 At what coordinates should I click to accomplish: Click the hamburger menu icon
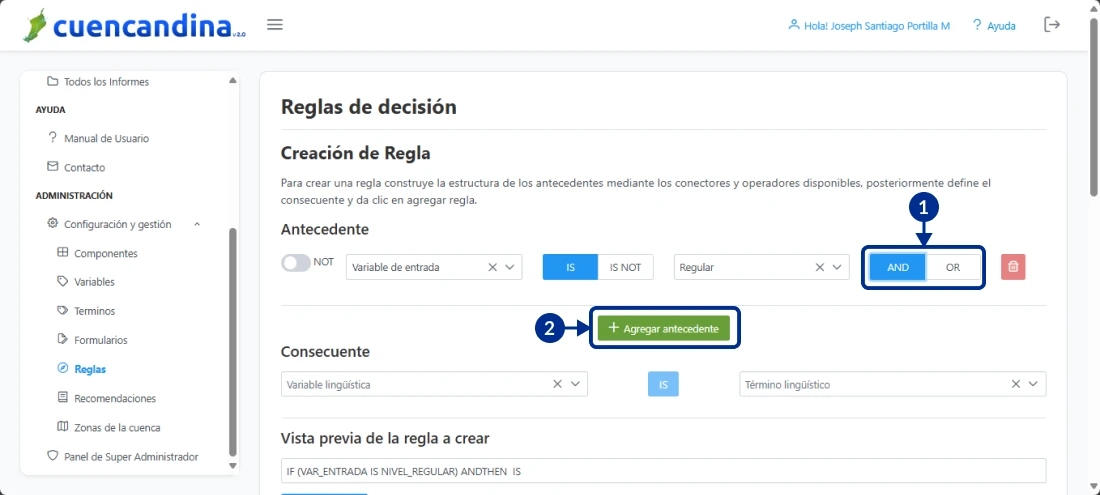[x=275, y=25]
